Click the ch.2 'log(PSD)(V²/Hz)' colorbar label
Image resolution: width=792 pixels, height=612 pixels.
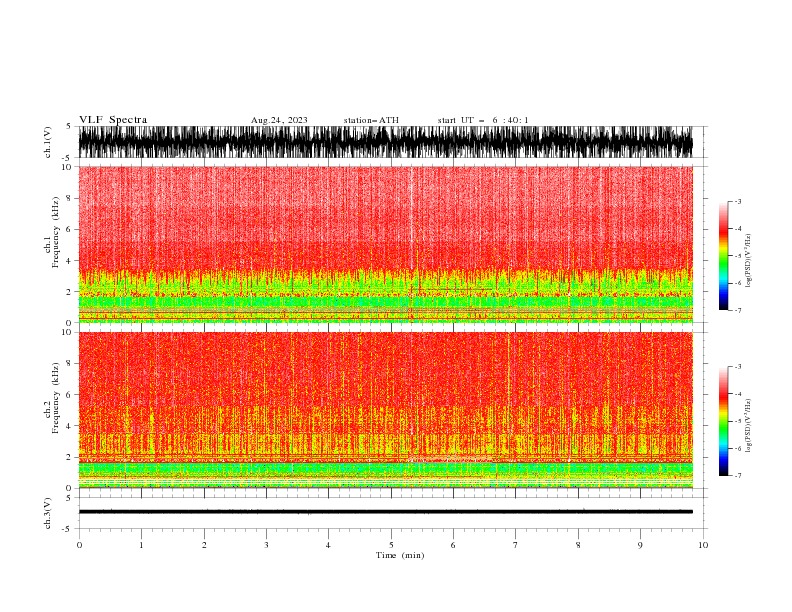coord(748,425)
